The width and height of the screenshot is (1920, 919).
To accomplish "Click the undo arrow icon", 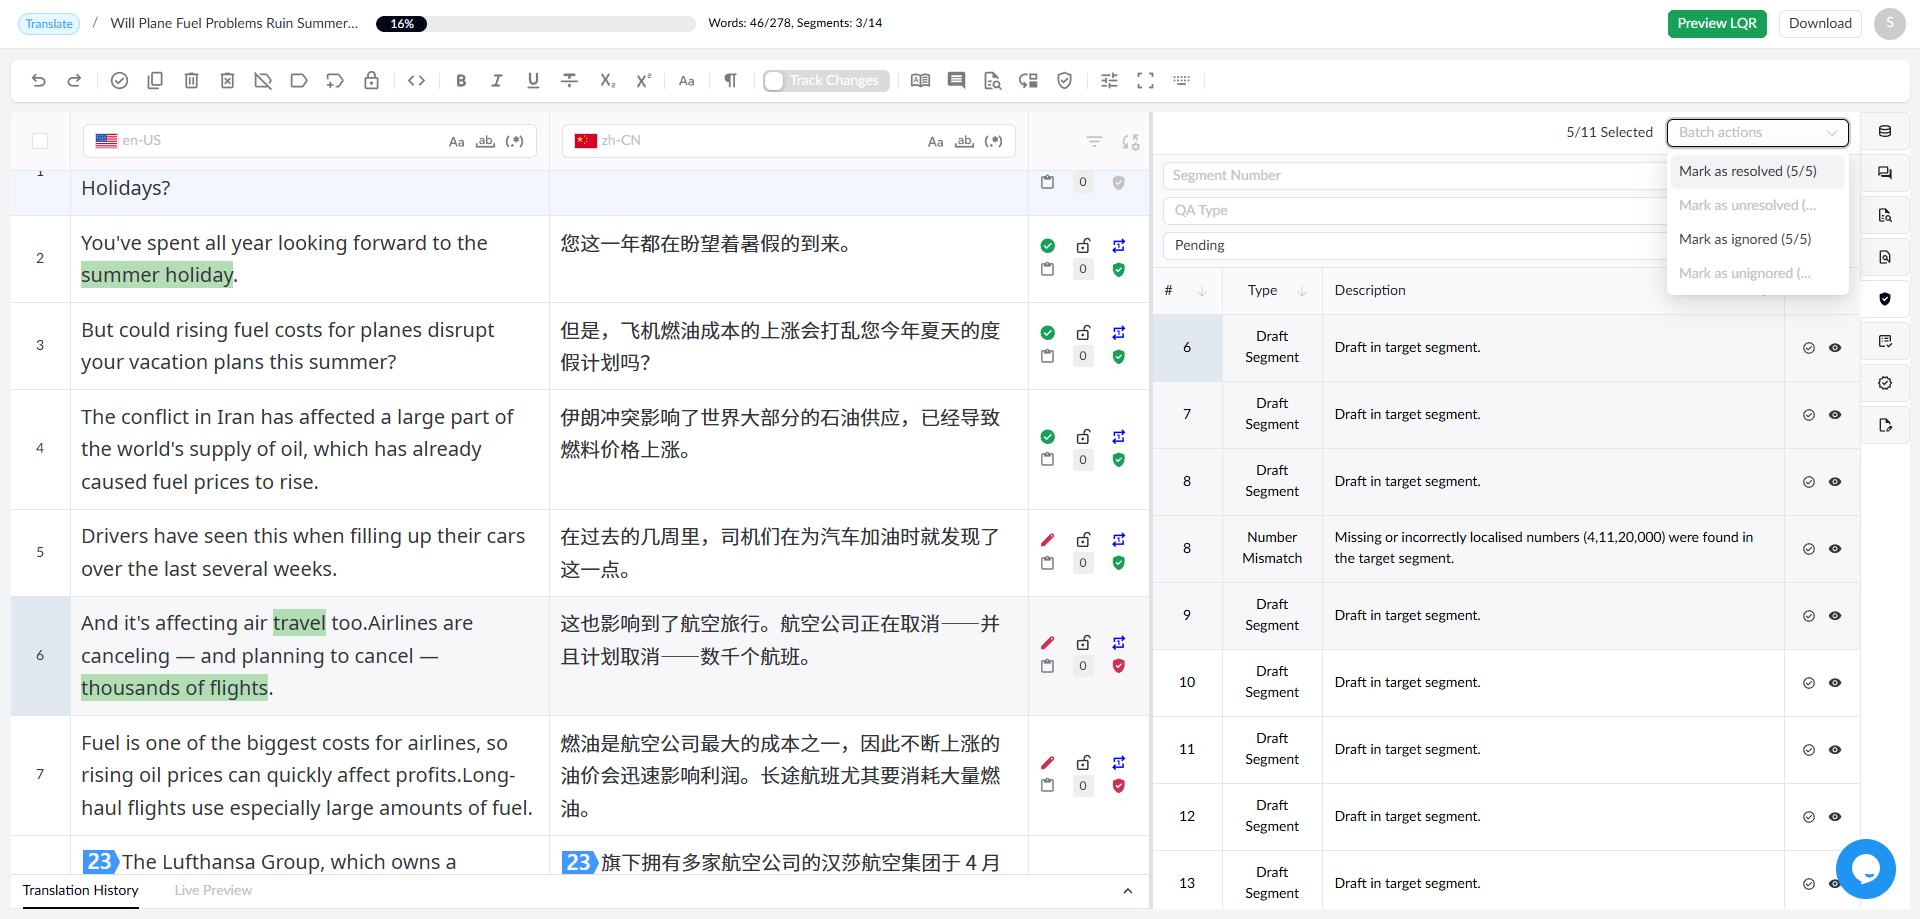I will tap(39, 81).
